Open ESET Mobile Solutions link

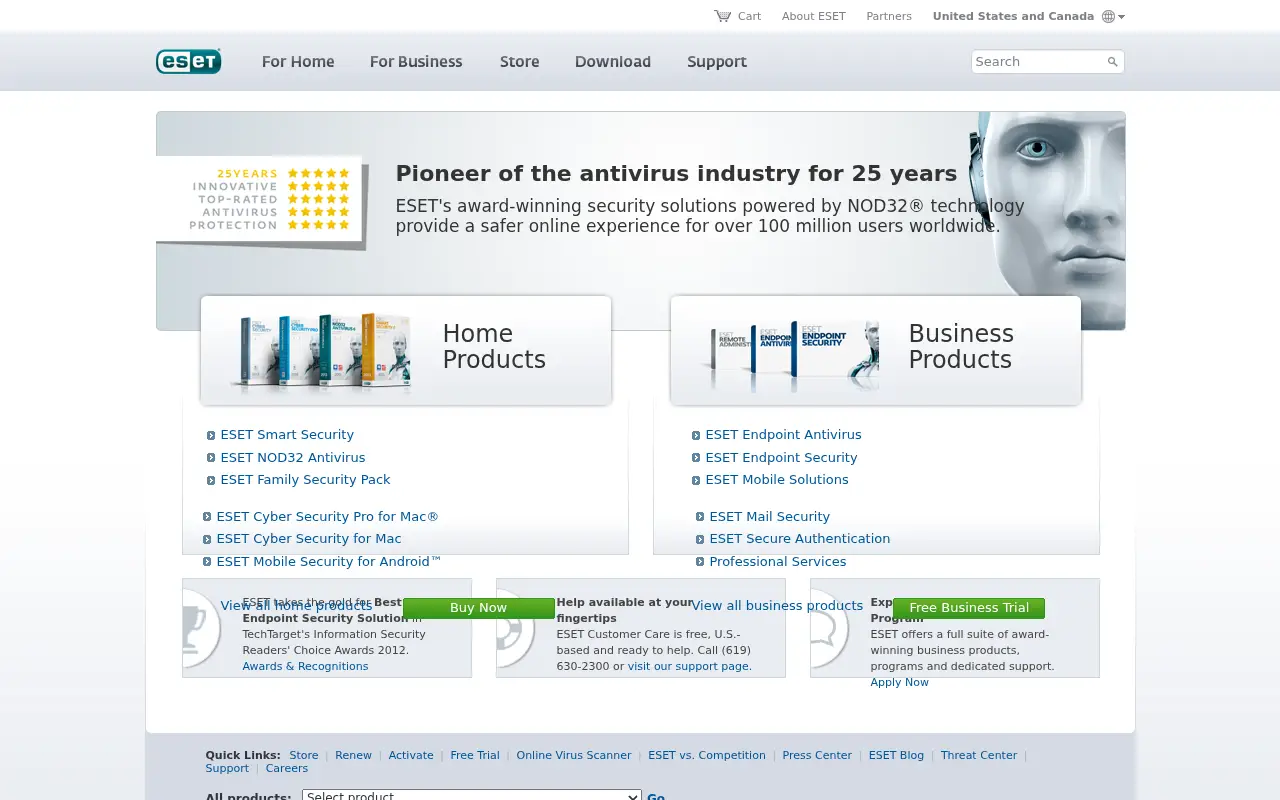pos(777,480)
